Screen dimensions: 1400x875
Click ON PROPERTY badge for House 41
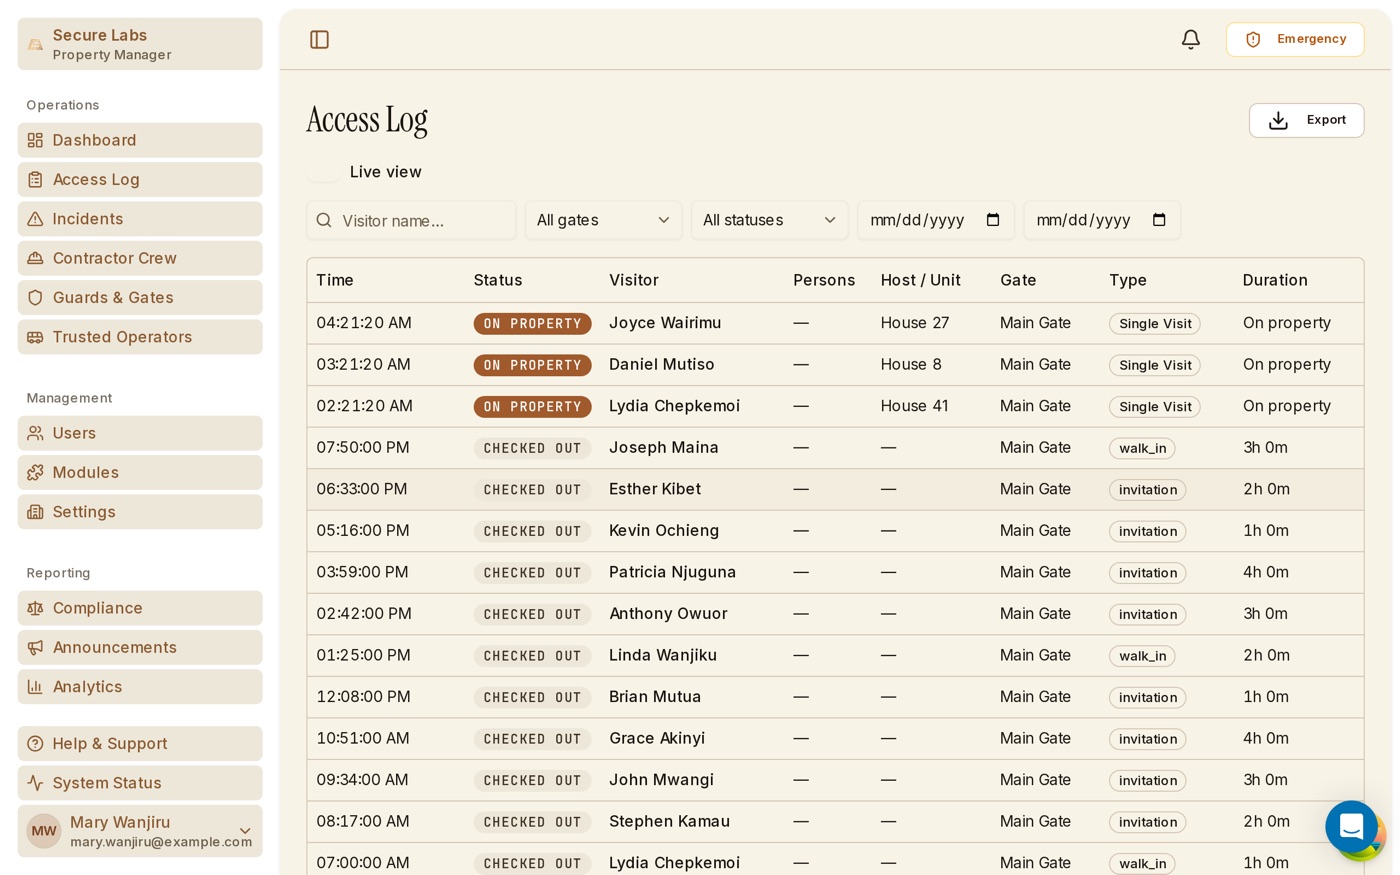[532, 407]
